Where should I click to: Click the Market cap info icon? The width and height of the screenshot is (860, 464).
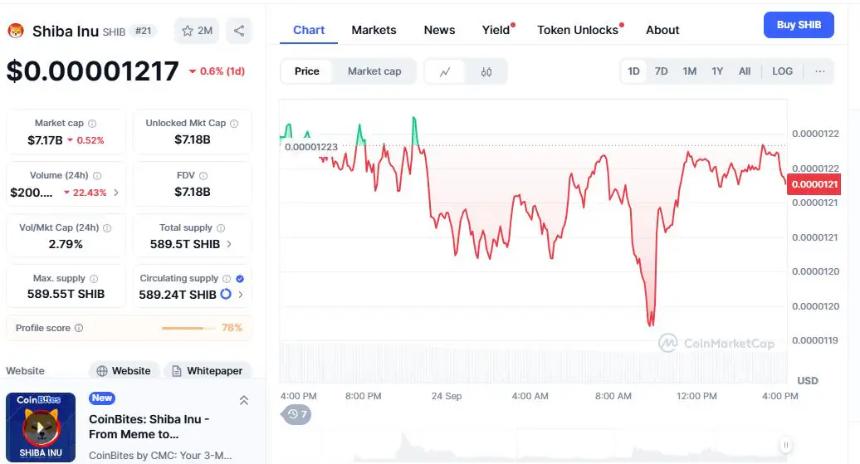(x=92, y=123)
